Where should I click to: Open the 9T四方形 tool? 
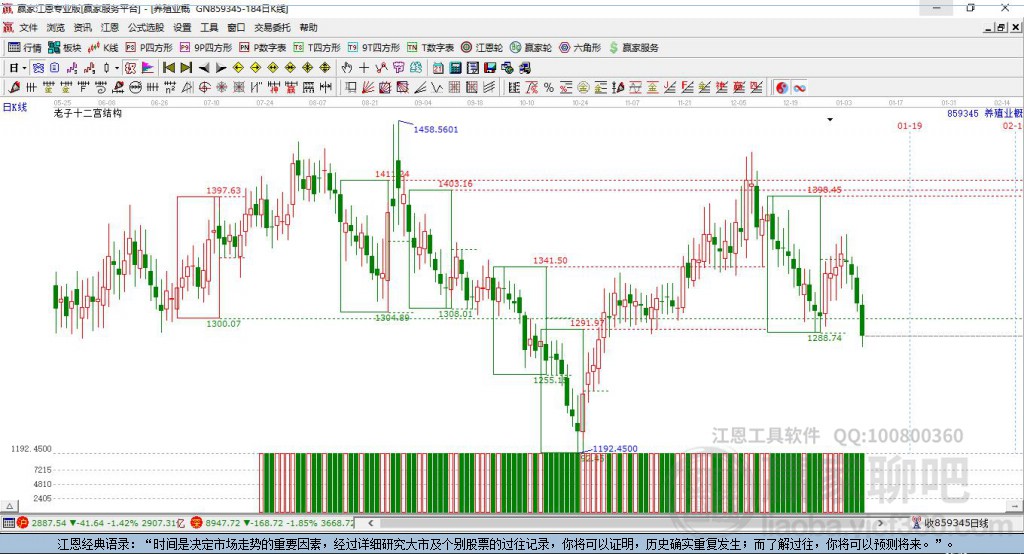tap(374, 48)
